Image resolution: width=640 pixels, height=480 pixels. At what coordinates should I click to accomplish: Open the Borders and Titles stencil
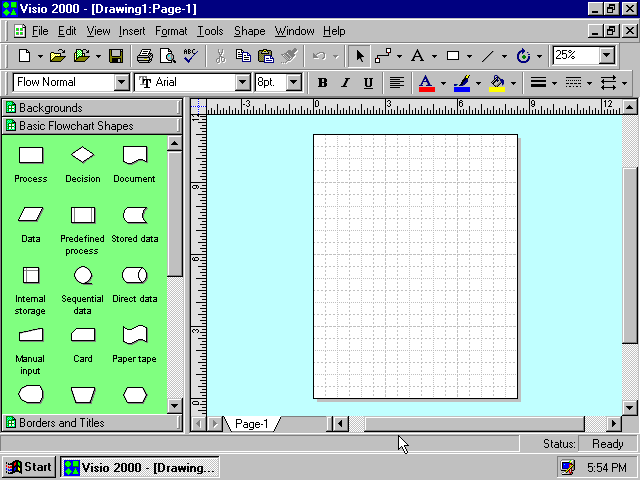click(x=92, y=423)
